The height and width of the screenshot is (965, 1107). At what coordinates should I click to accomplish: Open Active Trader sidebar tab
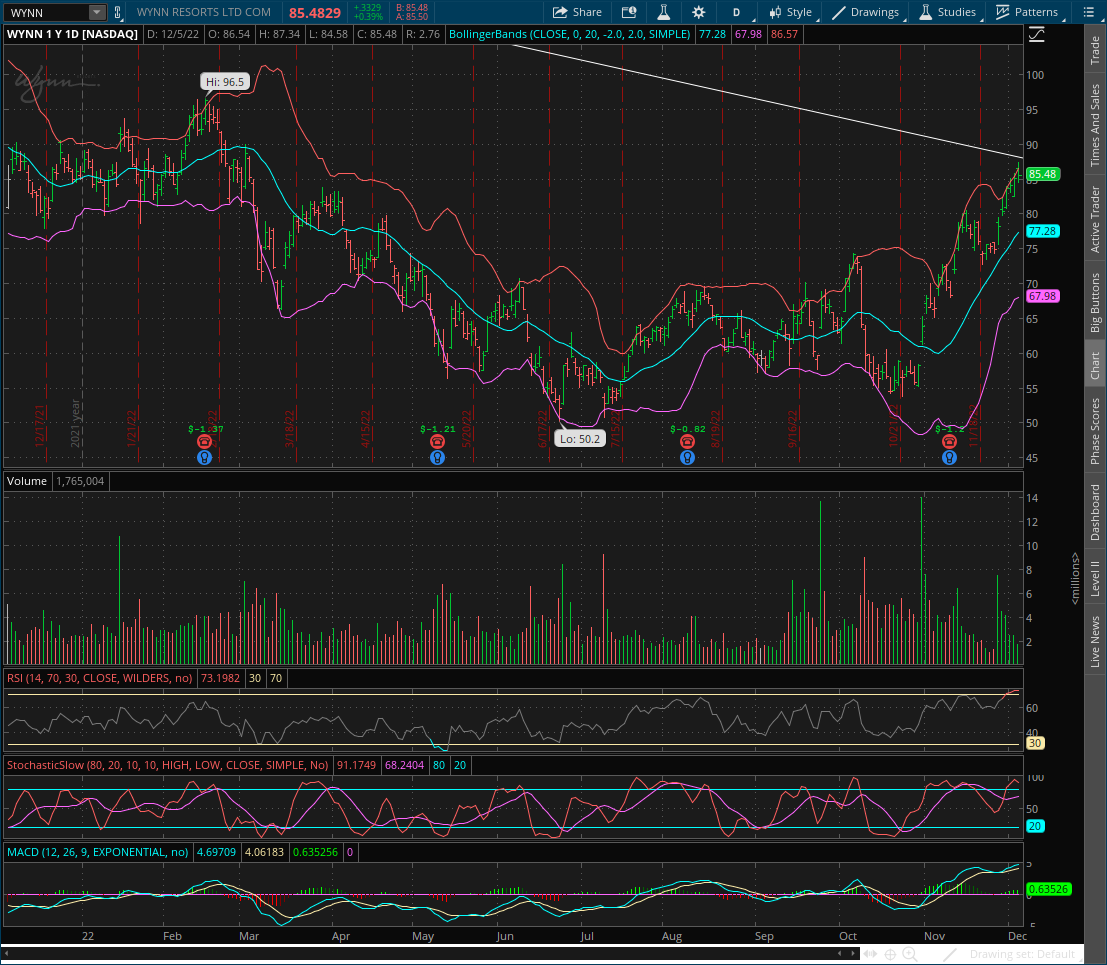tap(1095, 220)
